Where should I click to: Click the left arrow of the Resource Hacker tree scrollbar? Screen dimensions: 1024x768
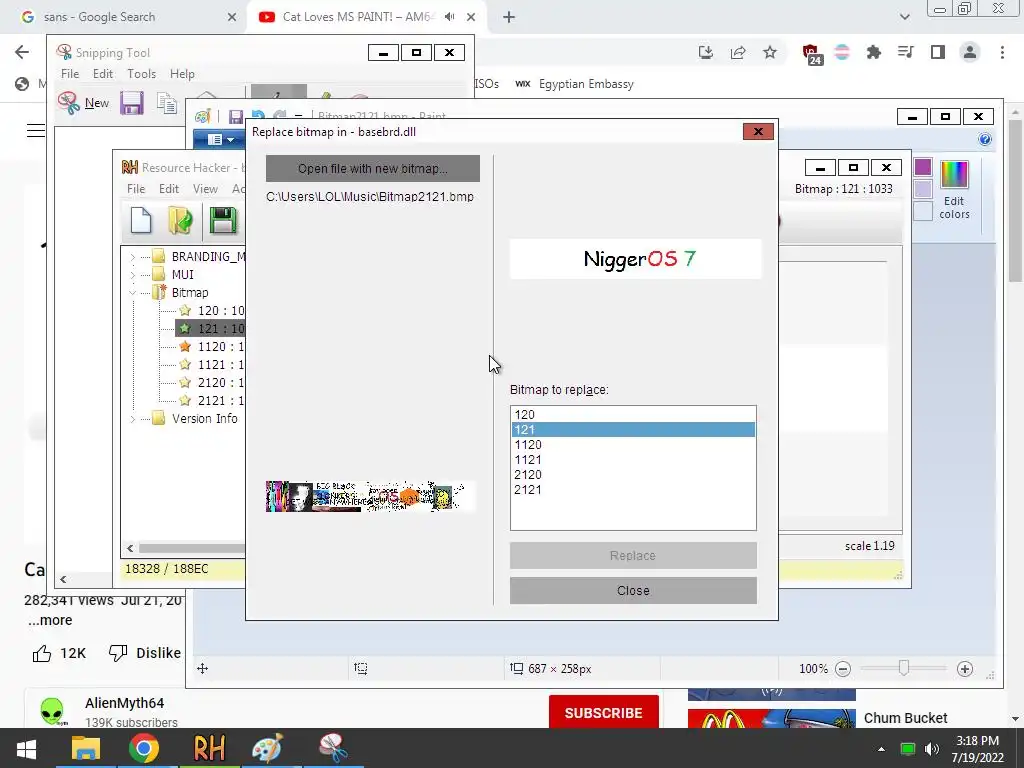(x=130, y=548)
